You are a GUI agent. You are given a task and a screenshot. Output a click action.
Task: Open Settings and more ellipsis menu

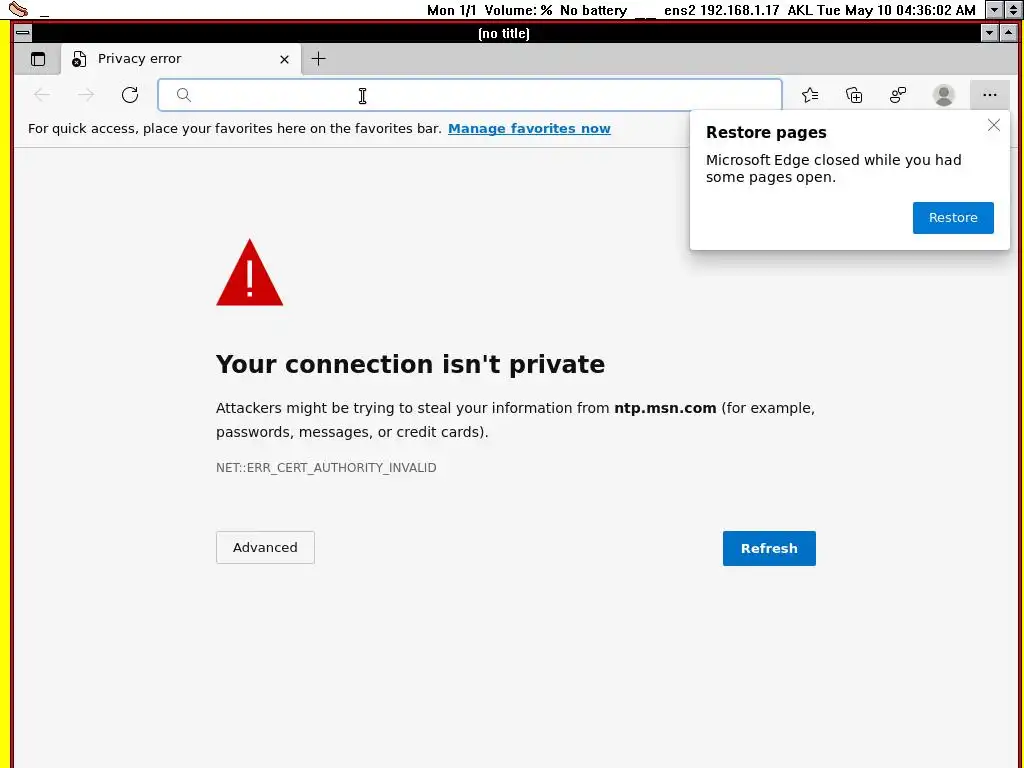(x=989, y=95)
